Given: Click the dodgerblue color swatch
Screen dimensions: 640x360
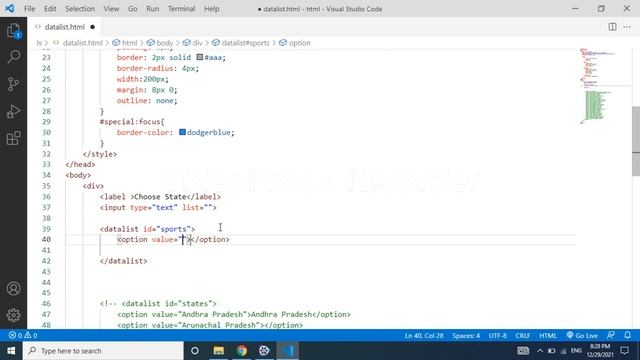Looking at the screenshot, I should pyautogui.click(x=182, y=132).
